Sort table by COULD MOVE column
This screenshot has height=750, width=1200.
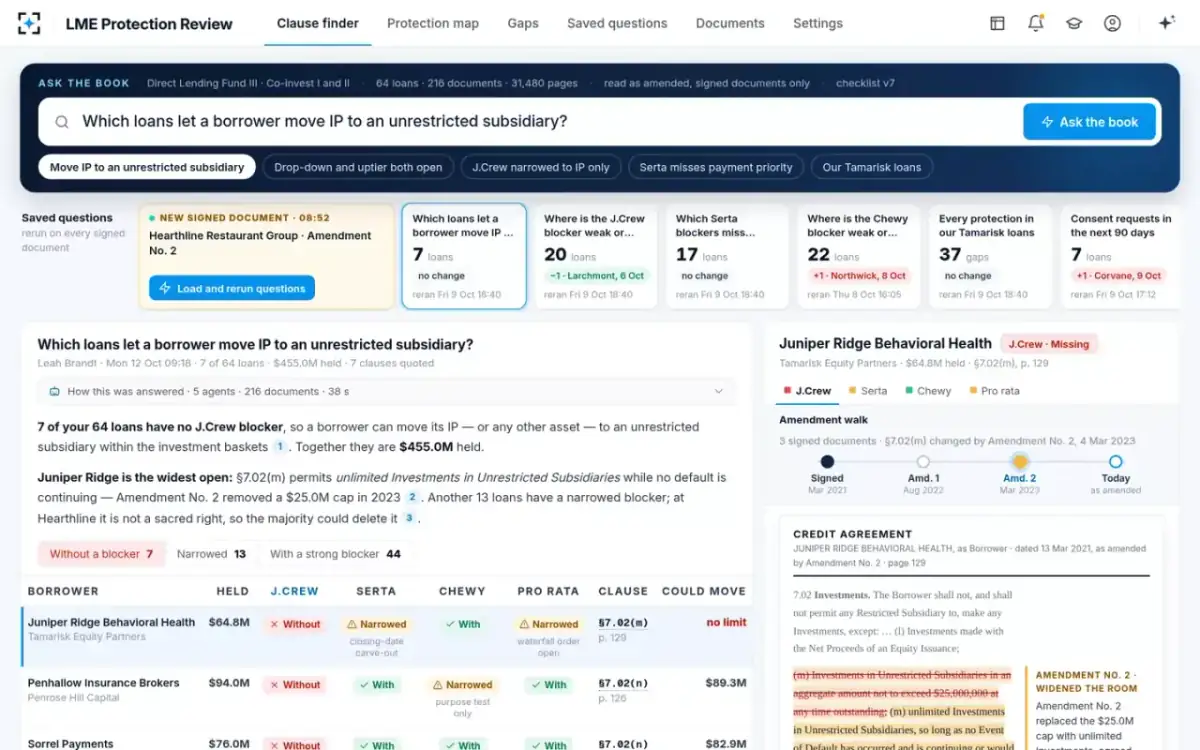[x=704, y=591]
